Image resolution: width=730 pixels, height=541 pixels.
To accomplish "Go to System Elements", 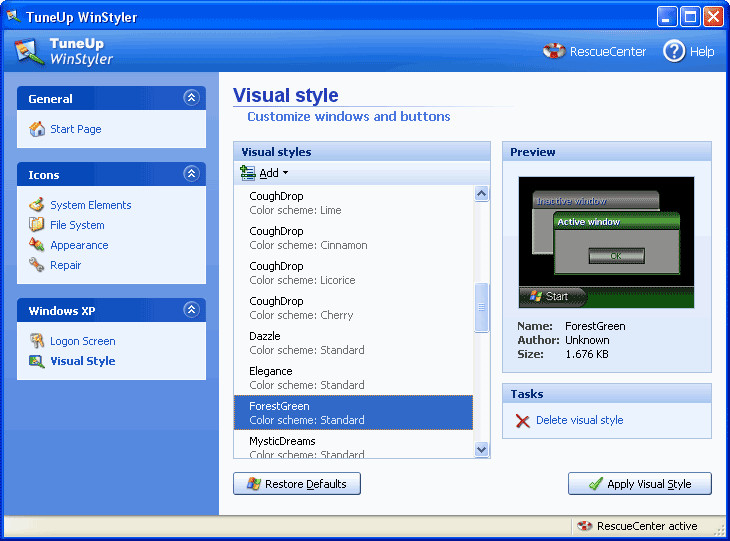I will (x=91, y=205).
